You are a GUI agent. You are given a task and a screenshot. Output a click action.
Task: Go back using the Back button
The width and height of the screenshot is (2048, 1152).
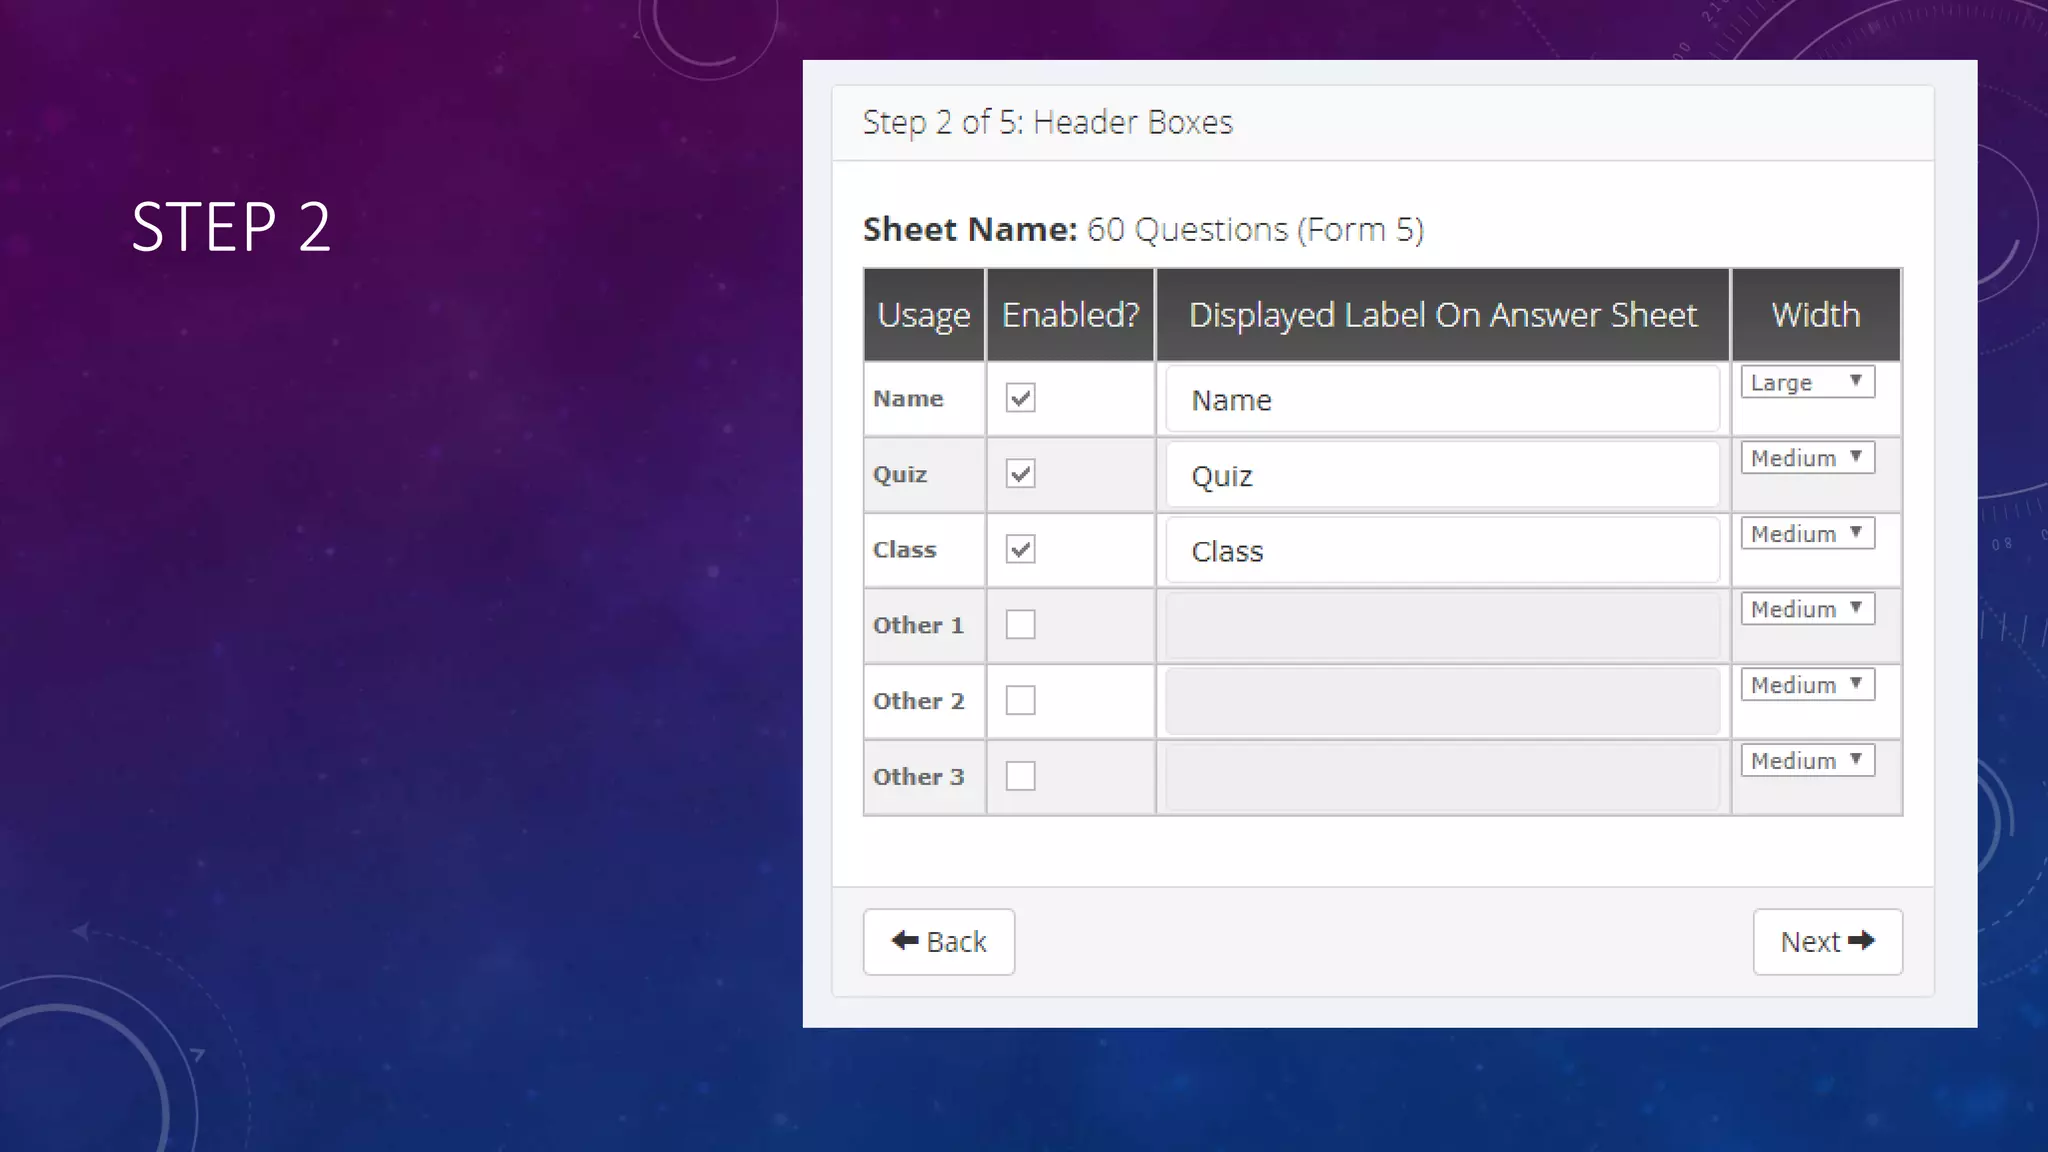[x=938, y=941]
